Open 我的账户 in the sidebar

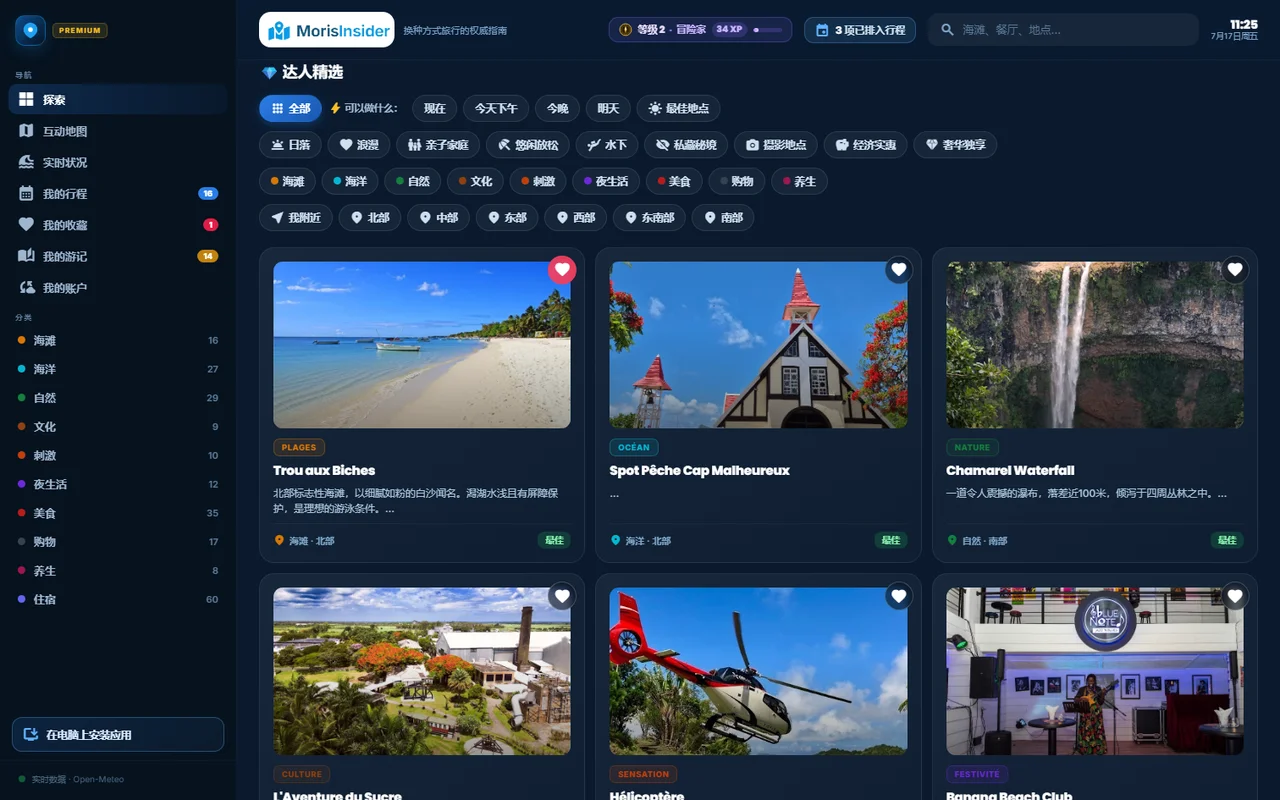click(x=118, y=288)
